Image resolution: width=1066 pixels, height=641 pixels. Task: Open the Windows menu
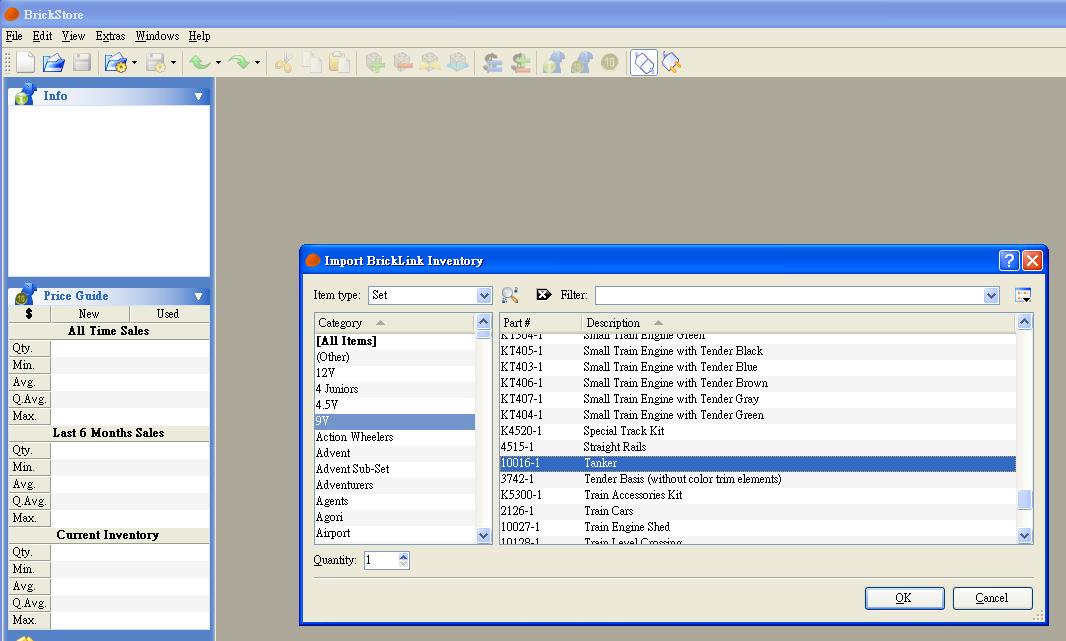point(157,36)
